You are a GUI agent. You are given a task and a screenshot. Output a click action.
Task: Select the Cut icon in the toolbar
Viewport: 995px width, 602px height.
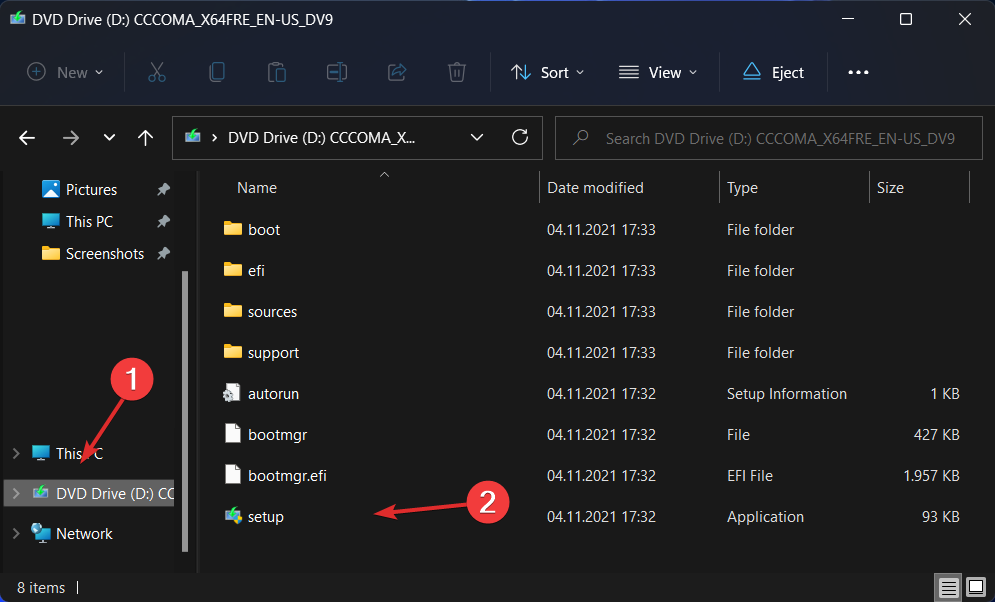(156, 71)
